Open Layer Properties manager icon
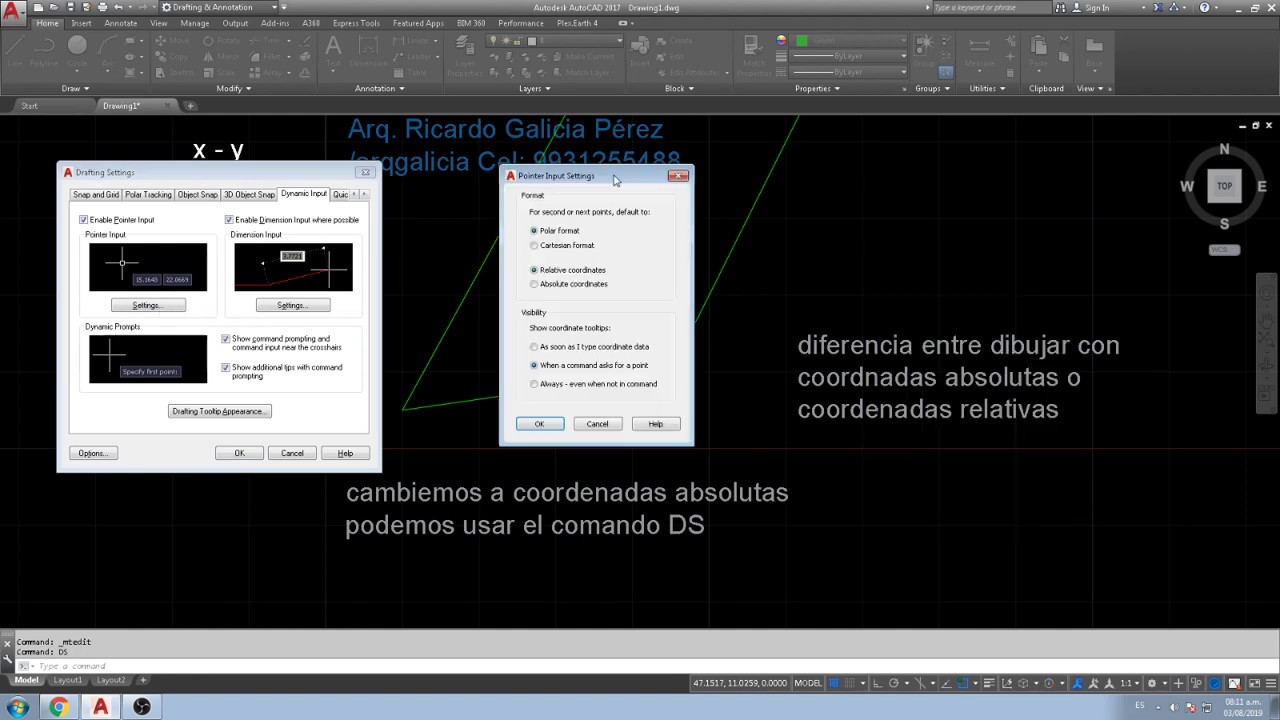This screenshot has height=720, width=1280. [x=464, y=55]
